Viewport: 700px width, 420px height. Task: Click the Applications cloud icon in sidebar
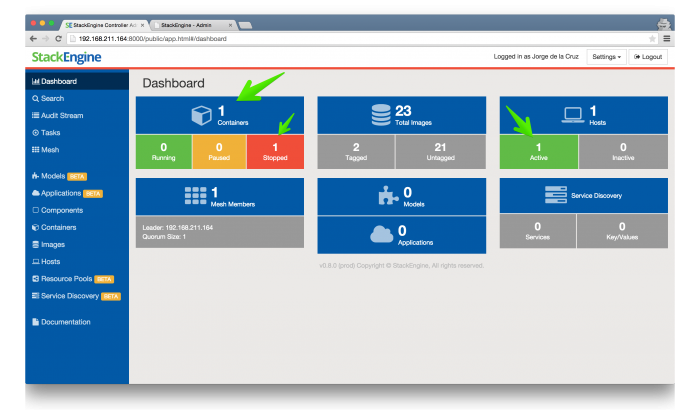point(36,193)
